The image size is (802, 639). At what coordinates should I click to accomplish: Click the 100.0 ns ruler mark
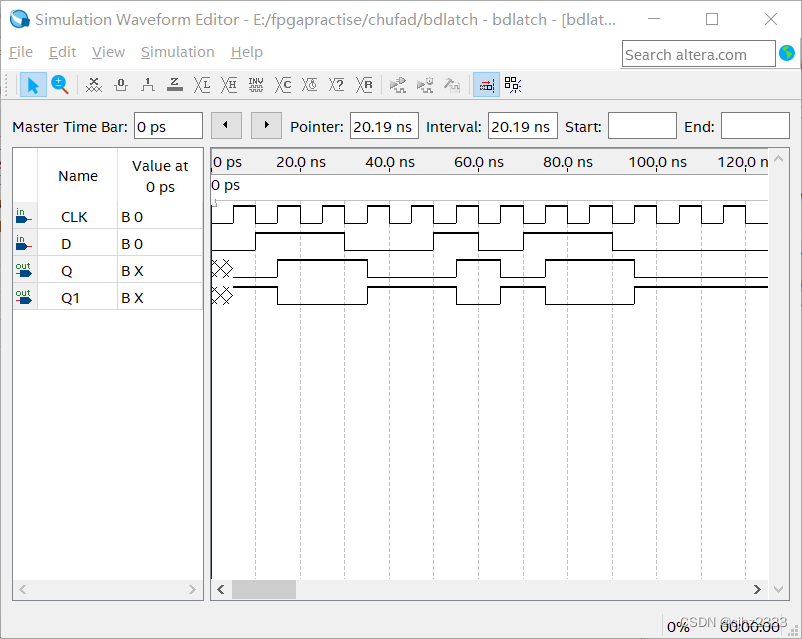[657, 162]
